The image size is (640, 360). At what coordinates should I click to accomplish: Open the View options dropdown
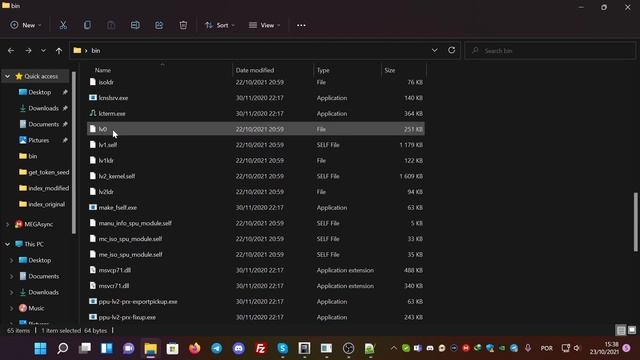[264, 25]
